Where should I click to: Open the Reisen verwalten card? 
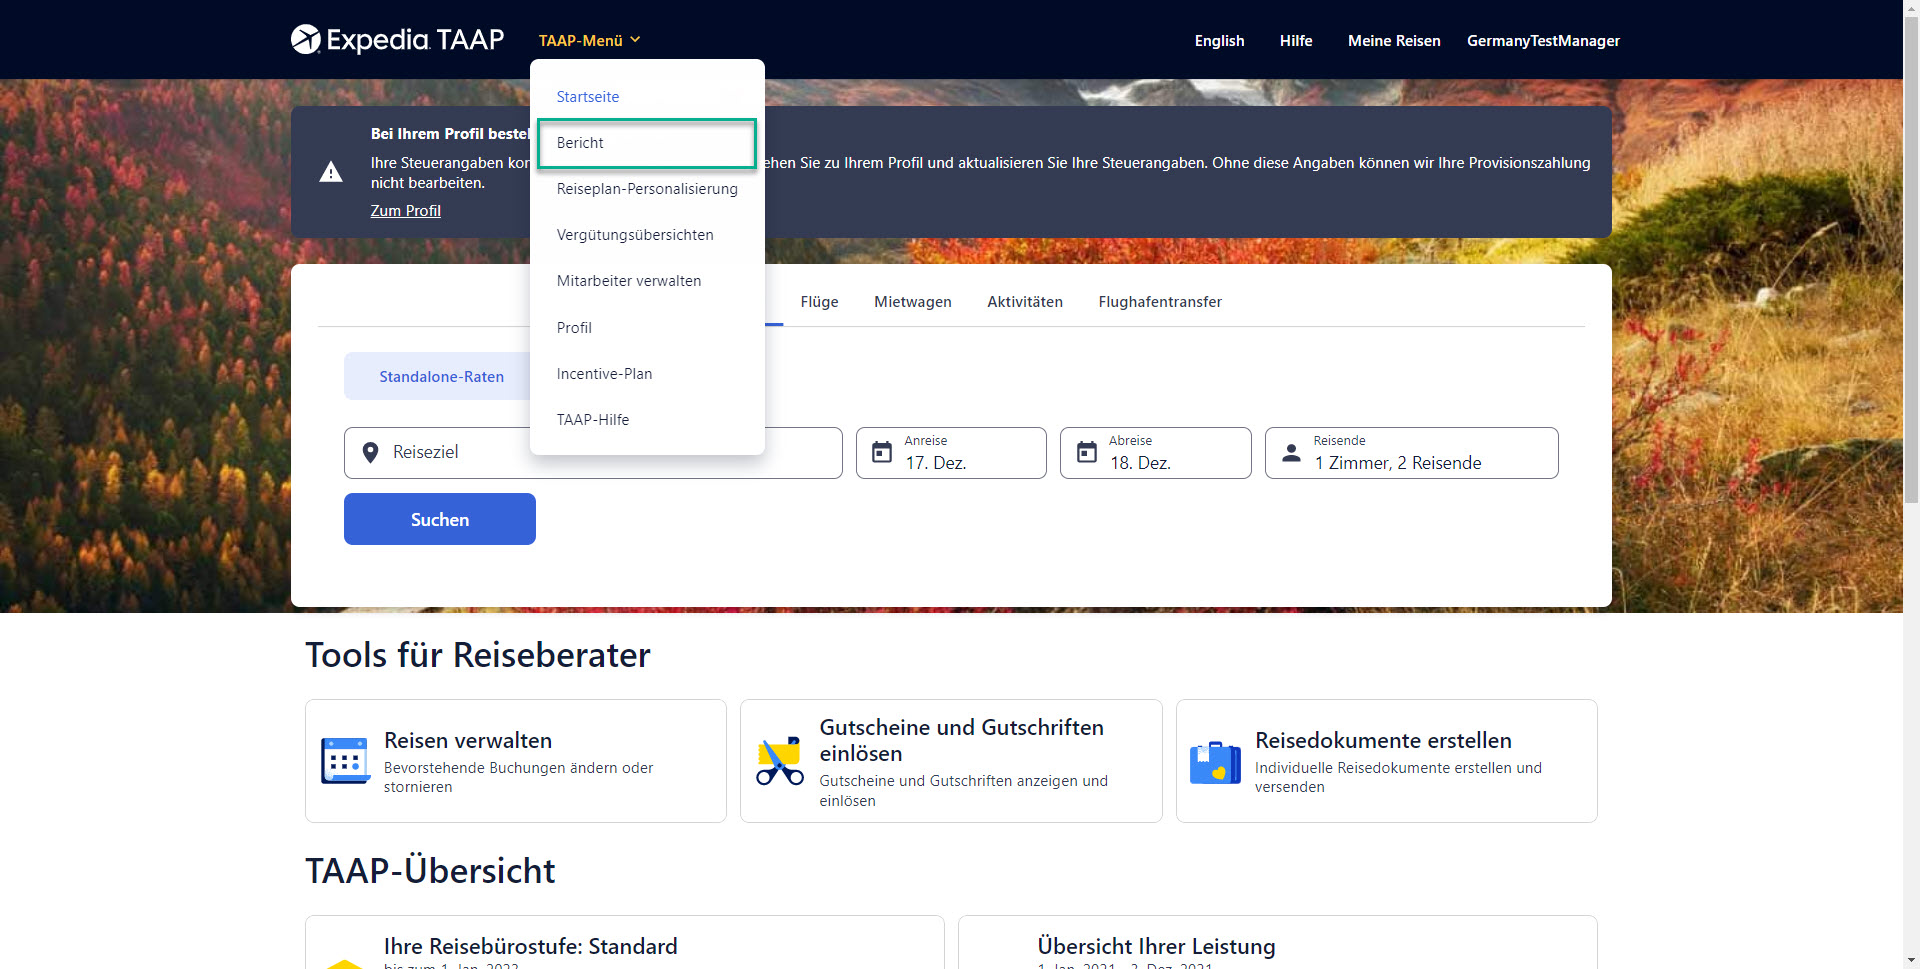point(516,761)
